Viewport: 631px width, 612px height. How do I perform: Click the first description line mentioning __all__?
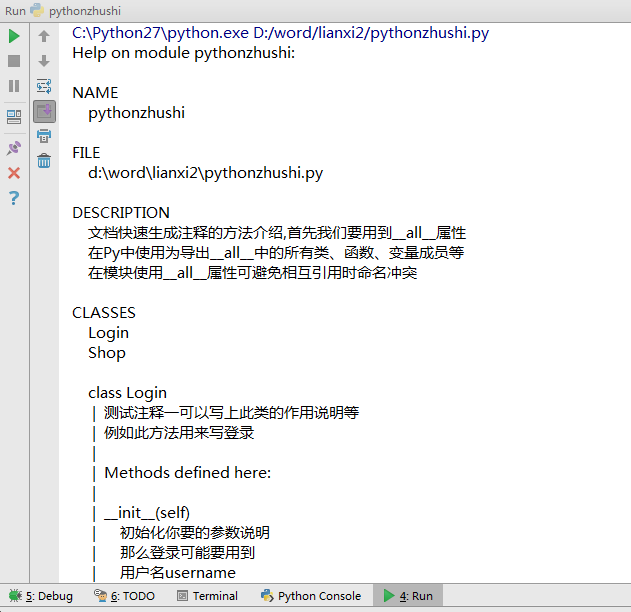coord(277,233)
